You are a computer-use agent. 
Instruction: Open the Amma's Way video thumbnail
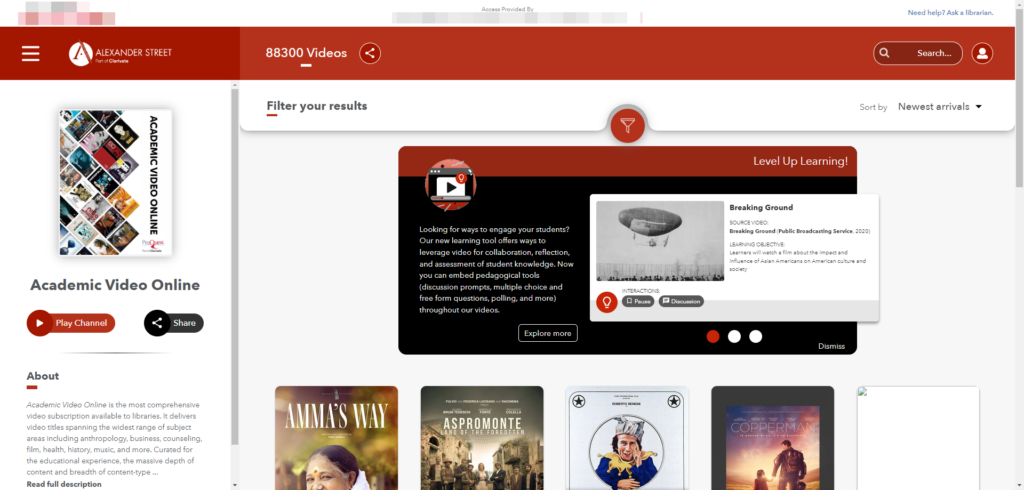tap(336, 438)
